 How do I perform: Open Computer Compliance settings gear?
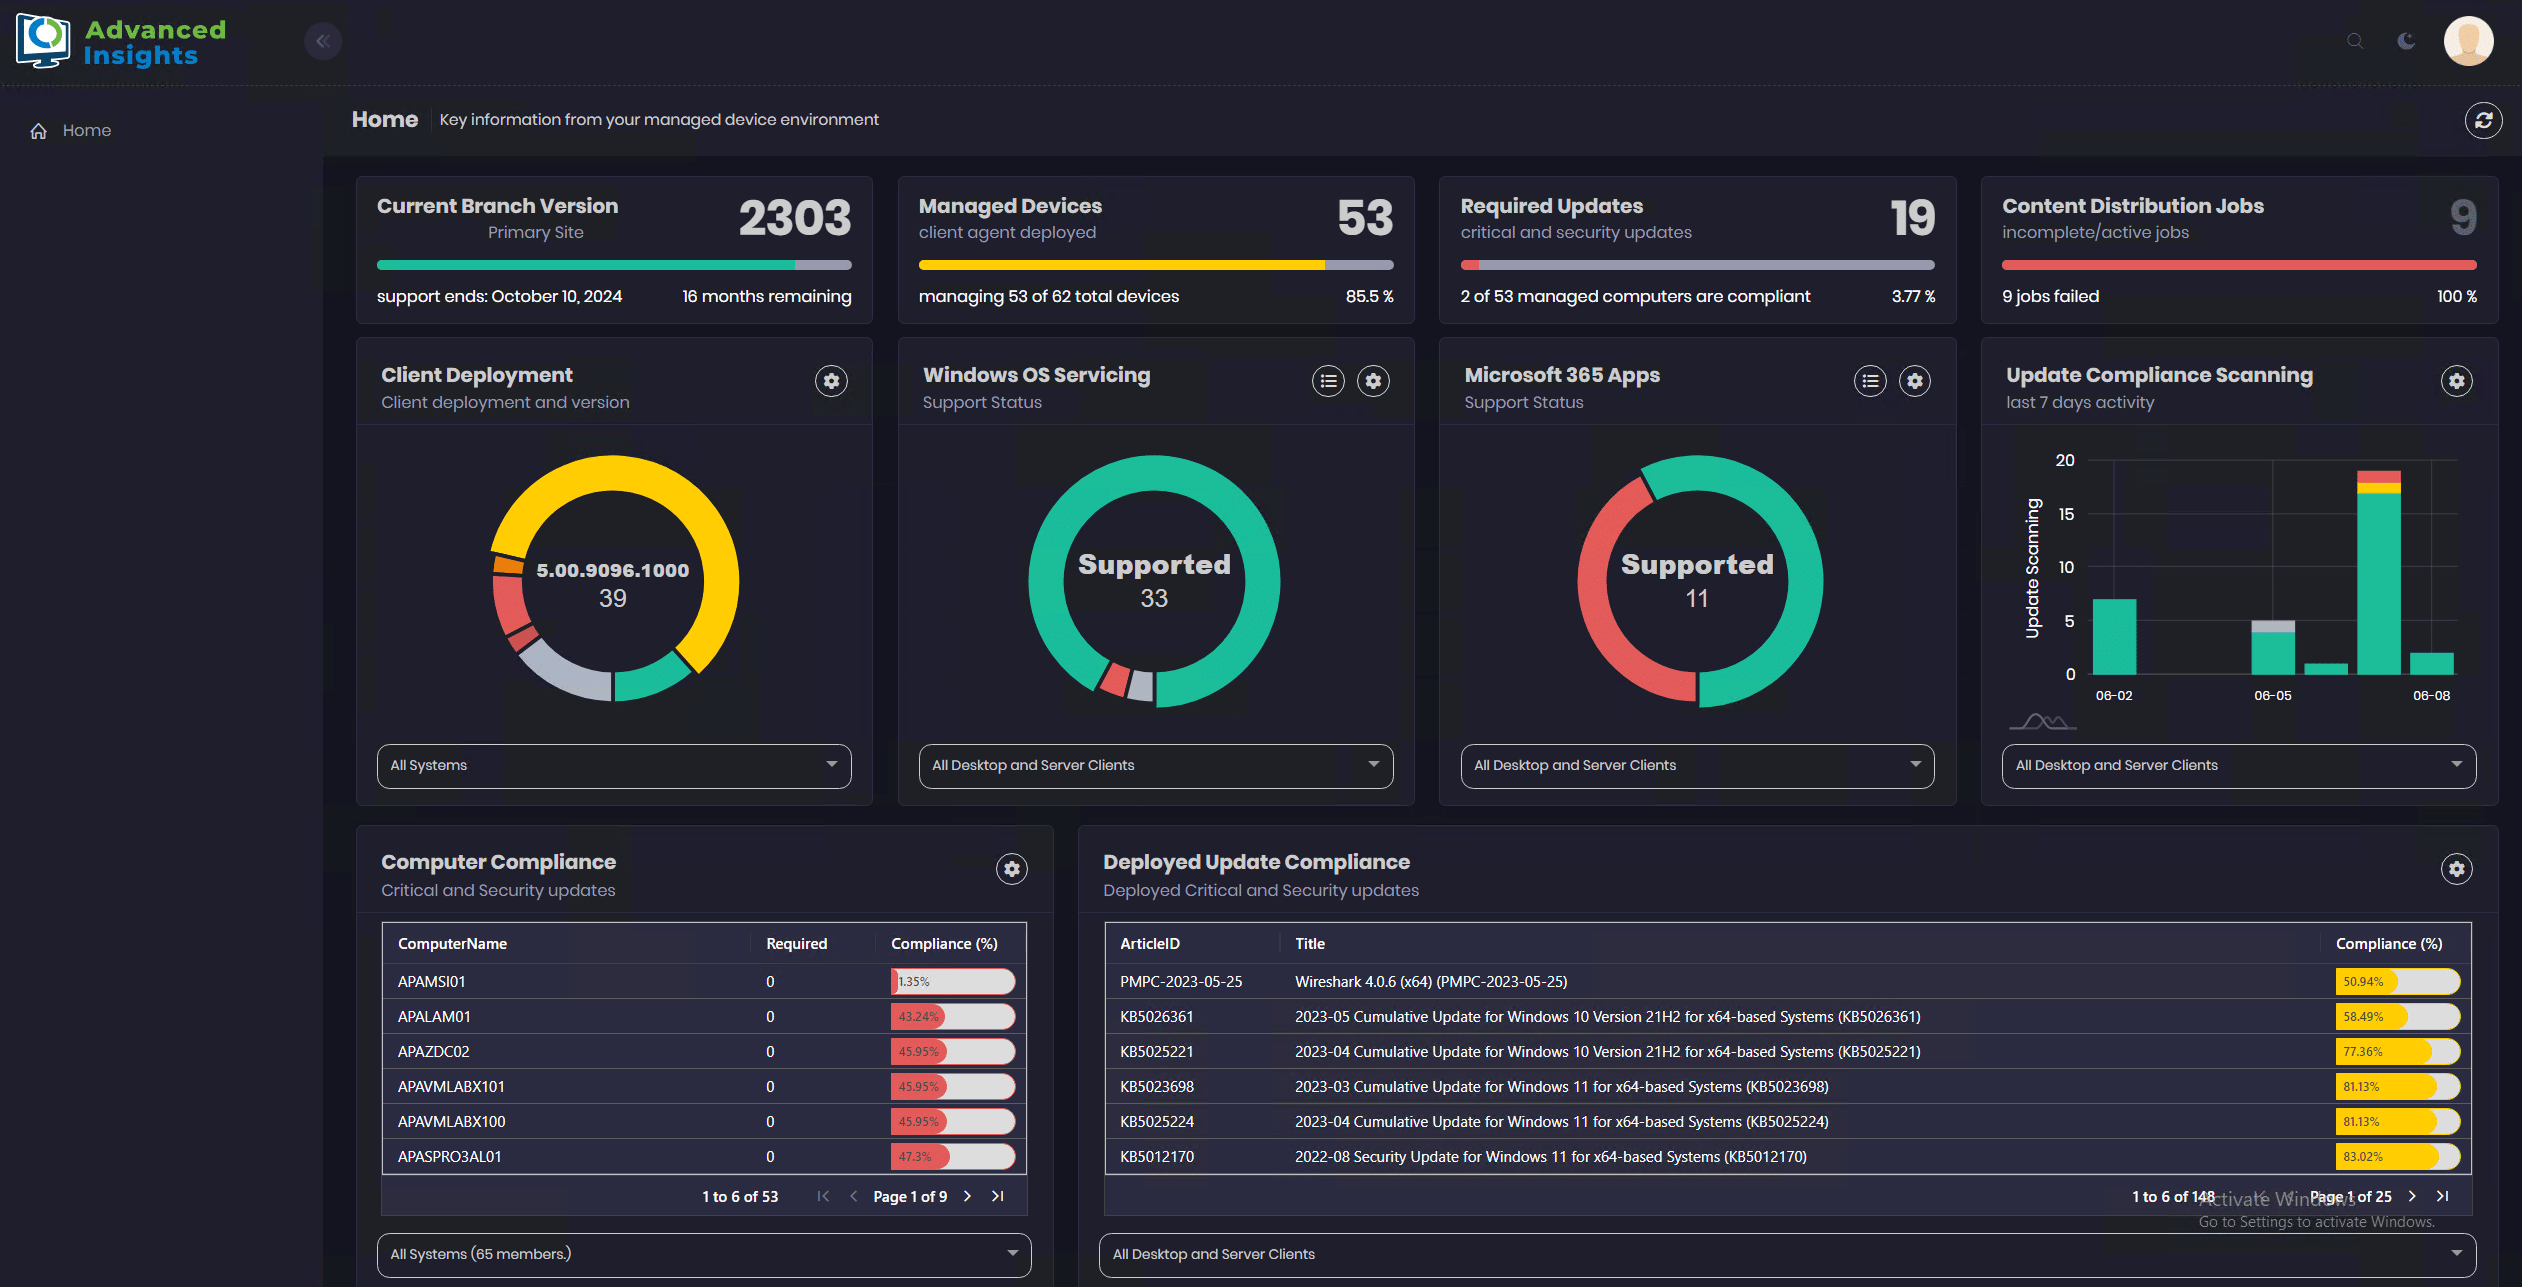point(1012,869)
